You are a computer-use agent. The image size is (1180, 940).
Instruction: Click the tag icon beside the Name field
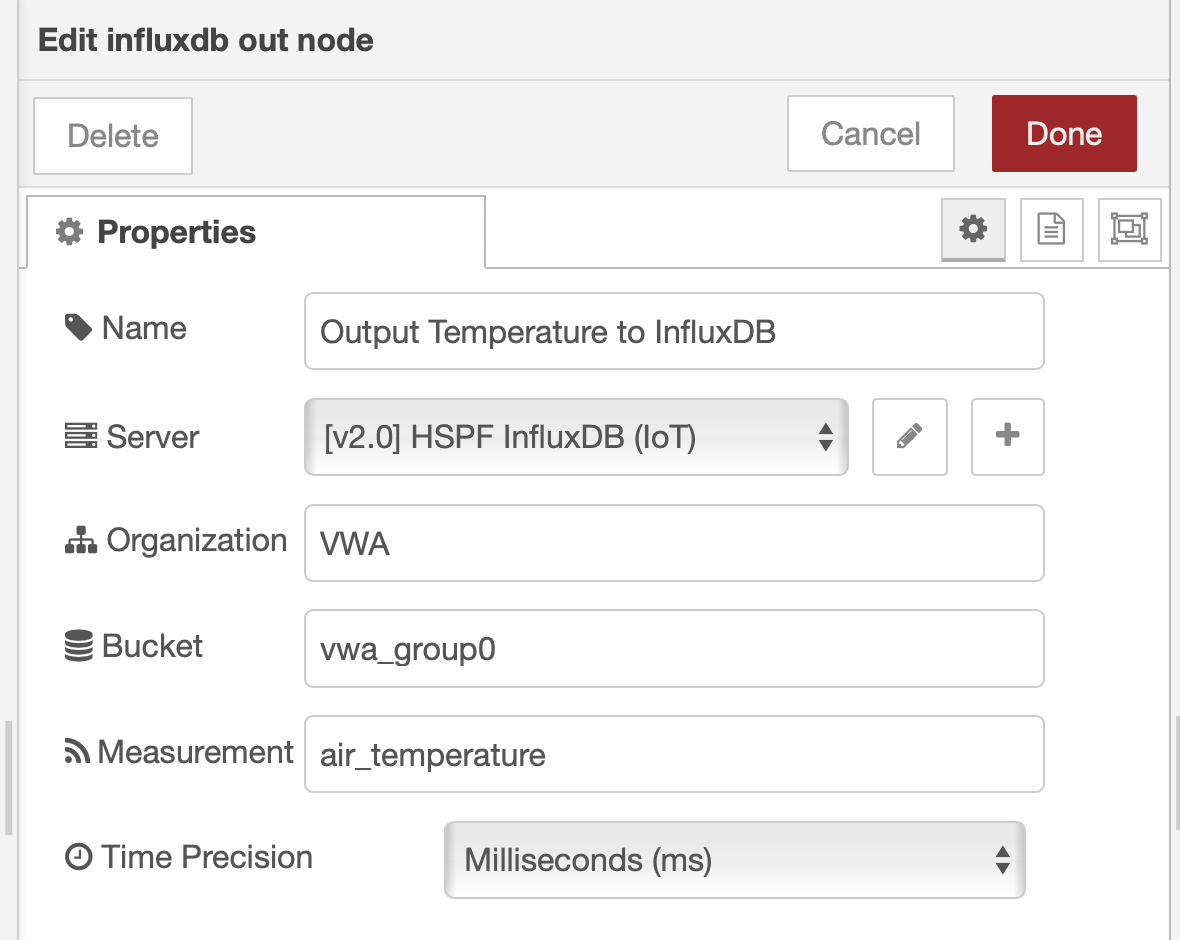pyautogui.click(x=78, y=327)
